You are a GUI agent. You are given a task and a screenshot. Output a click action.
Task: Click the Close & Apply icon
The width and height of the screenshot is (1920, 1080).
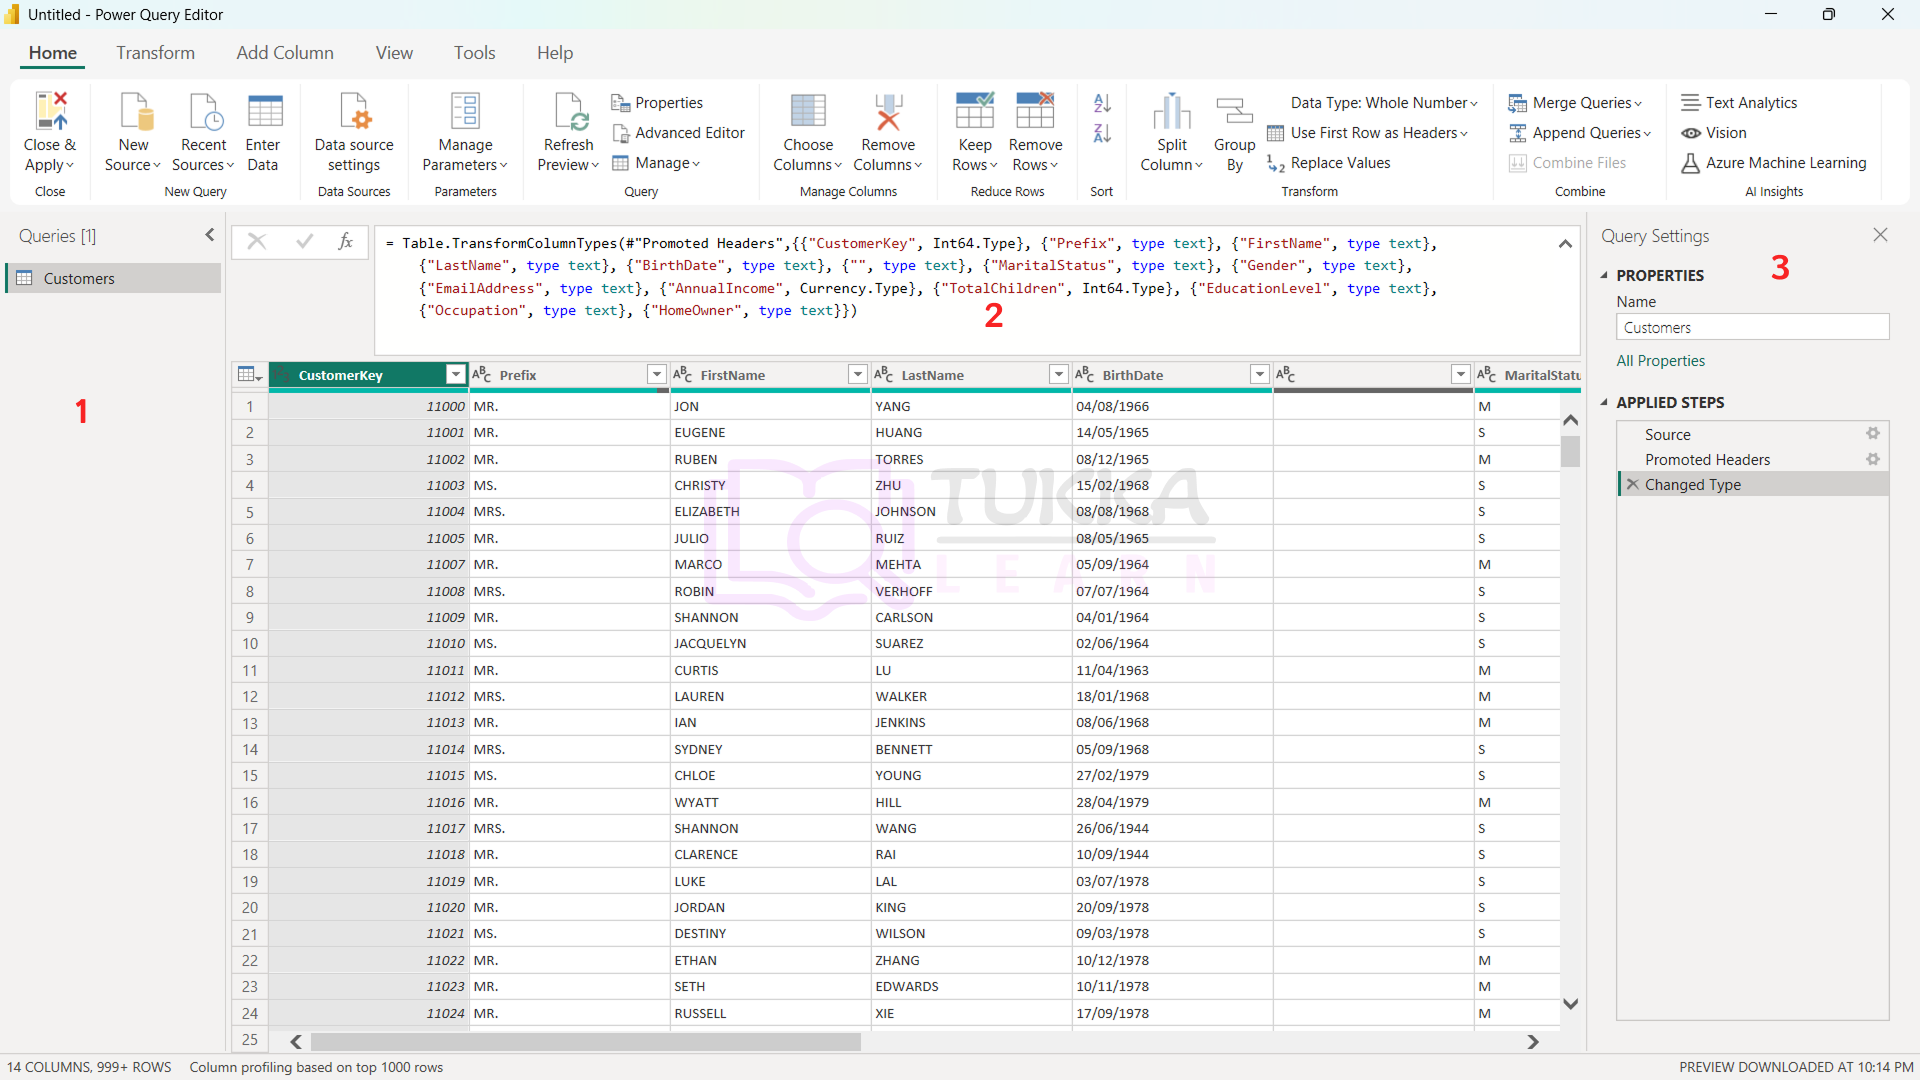[50, 111]
